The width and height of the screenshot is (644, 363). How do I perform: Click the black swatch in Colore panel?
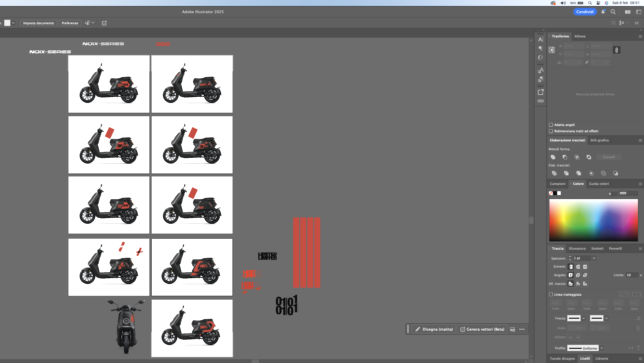coord(555,193)
